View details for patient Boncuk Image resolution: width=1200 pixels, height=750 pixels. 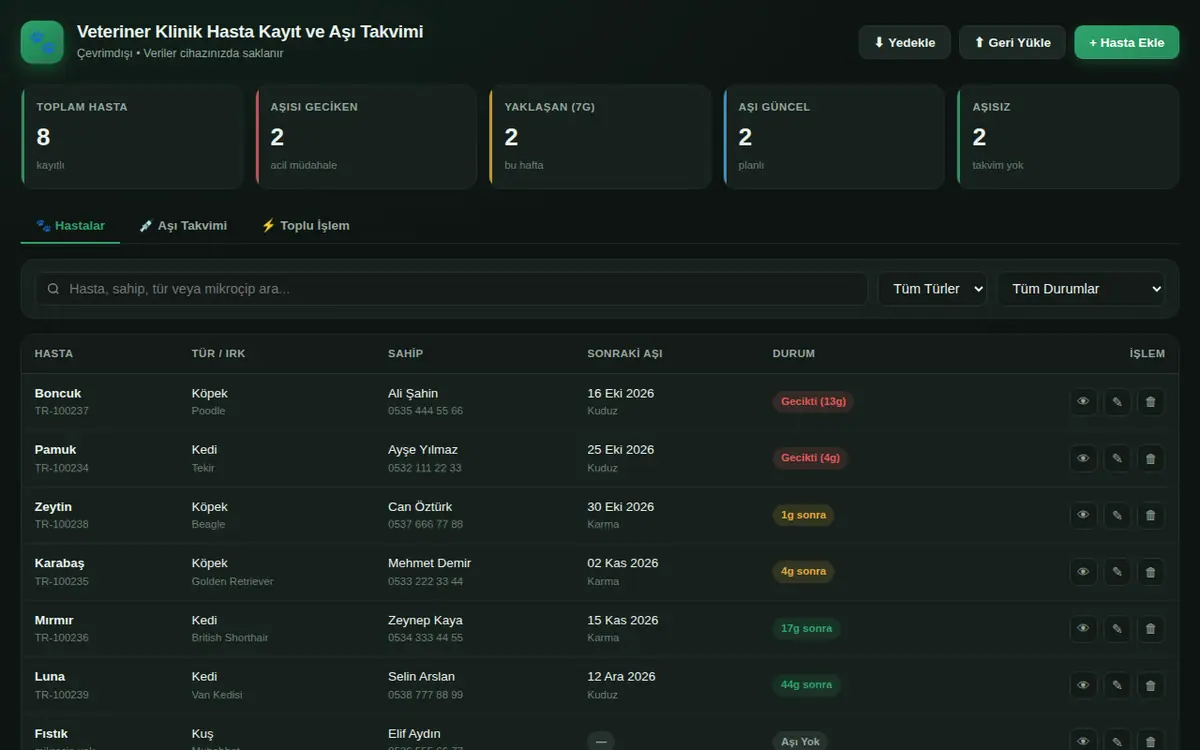point(1083,402)
